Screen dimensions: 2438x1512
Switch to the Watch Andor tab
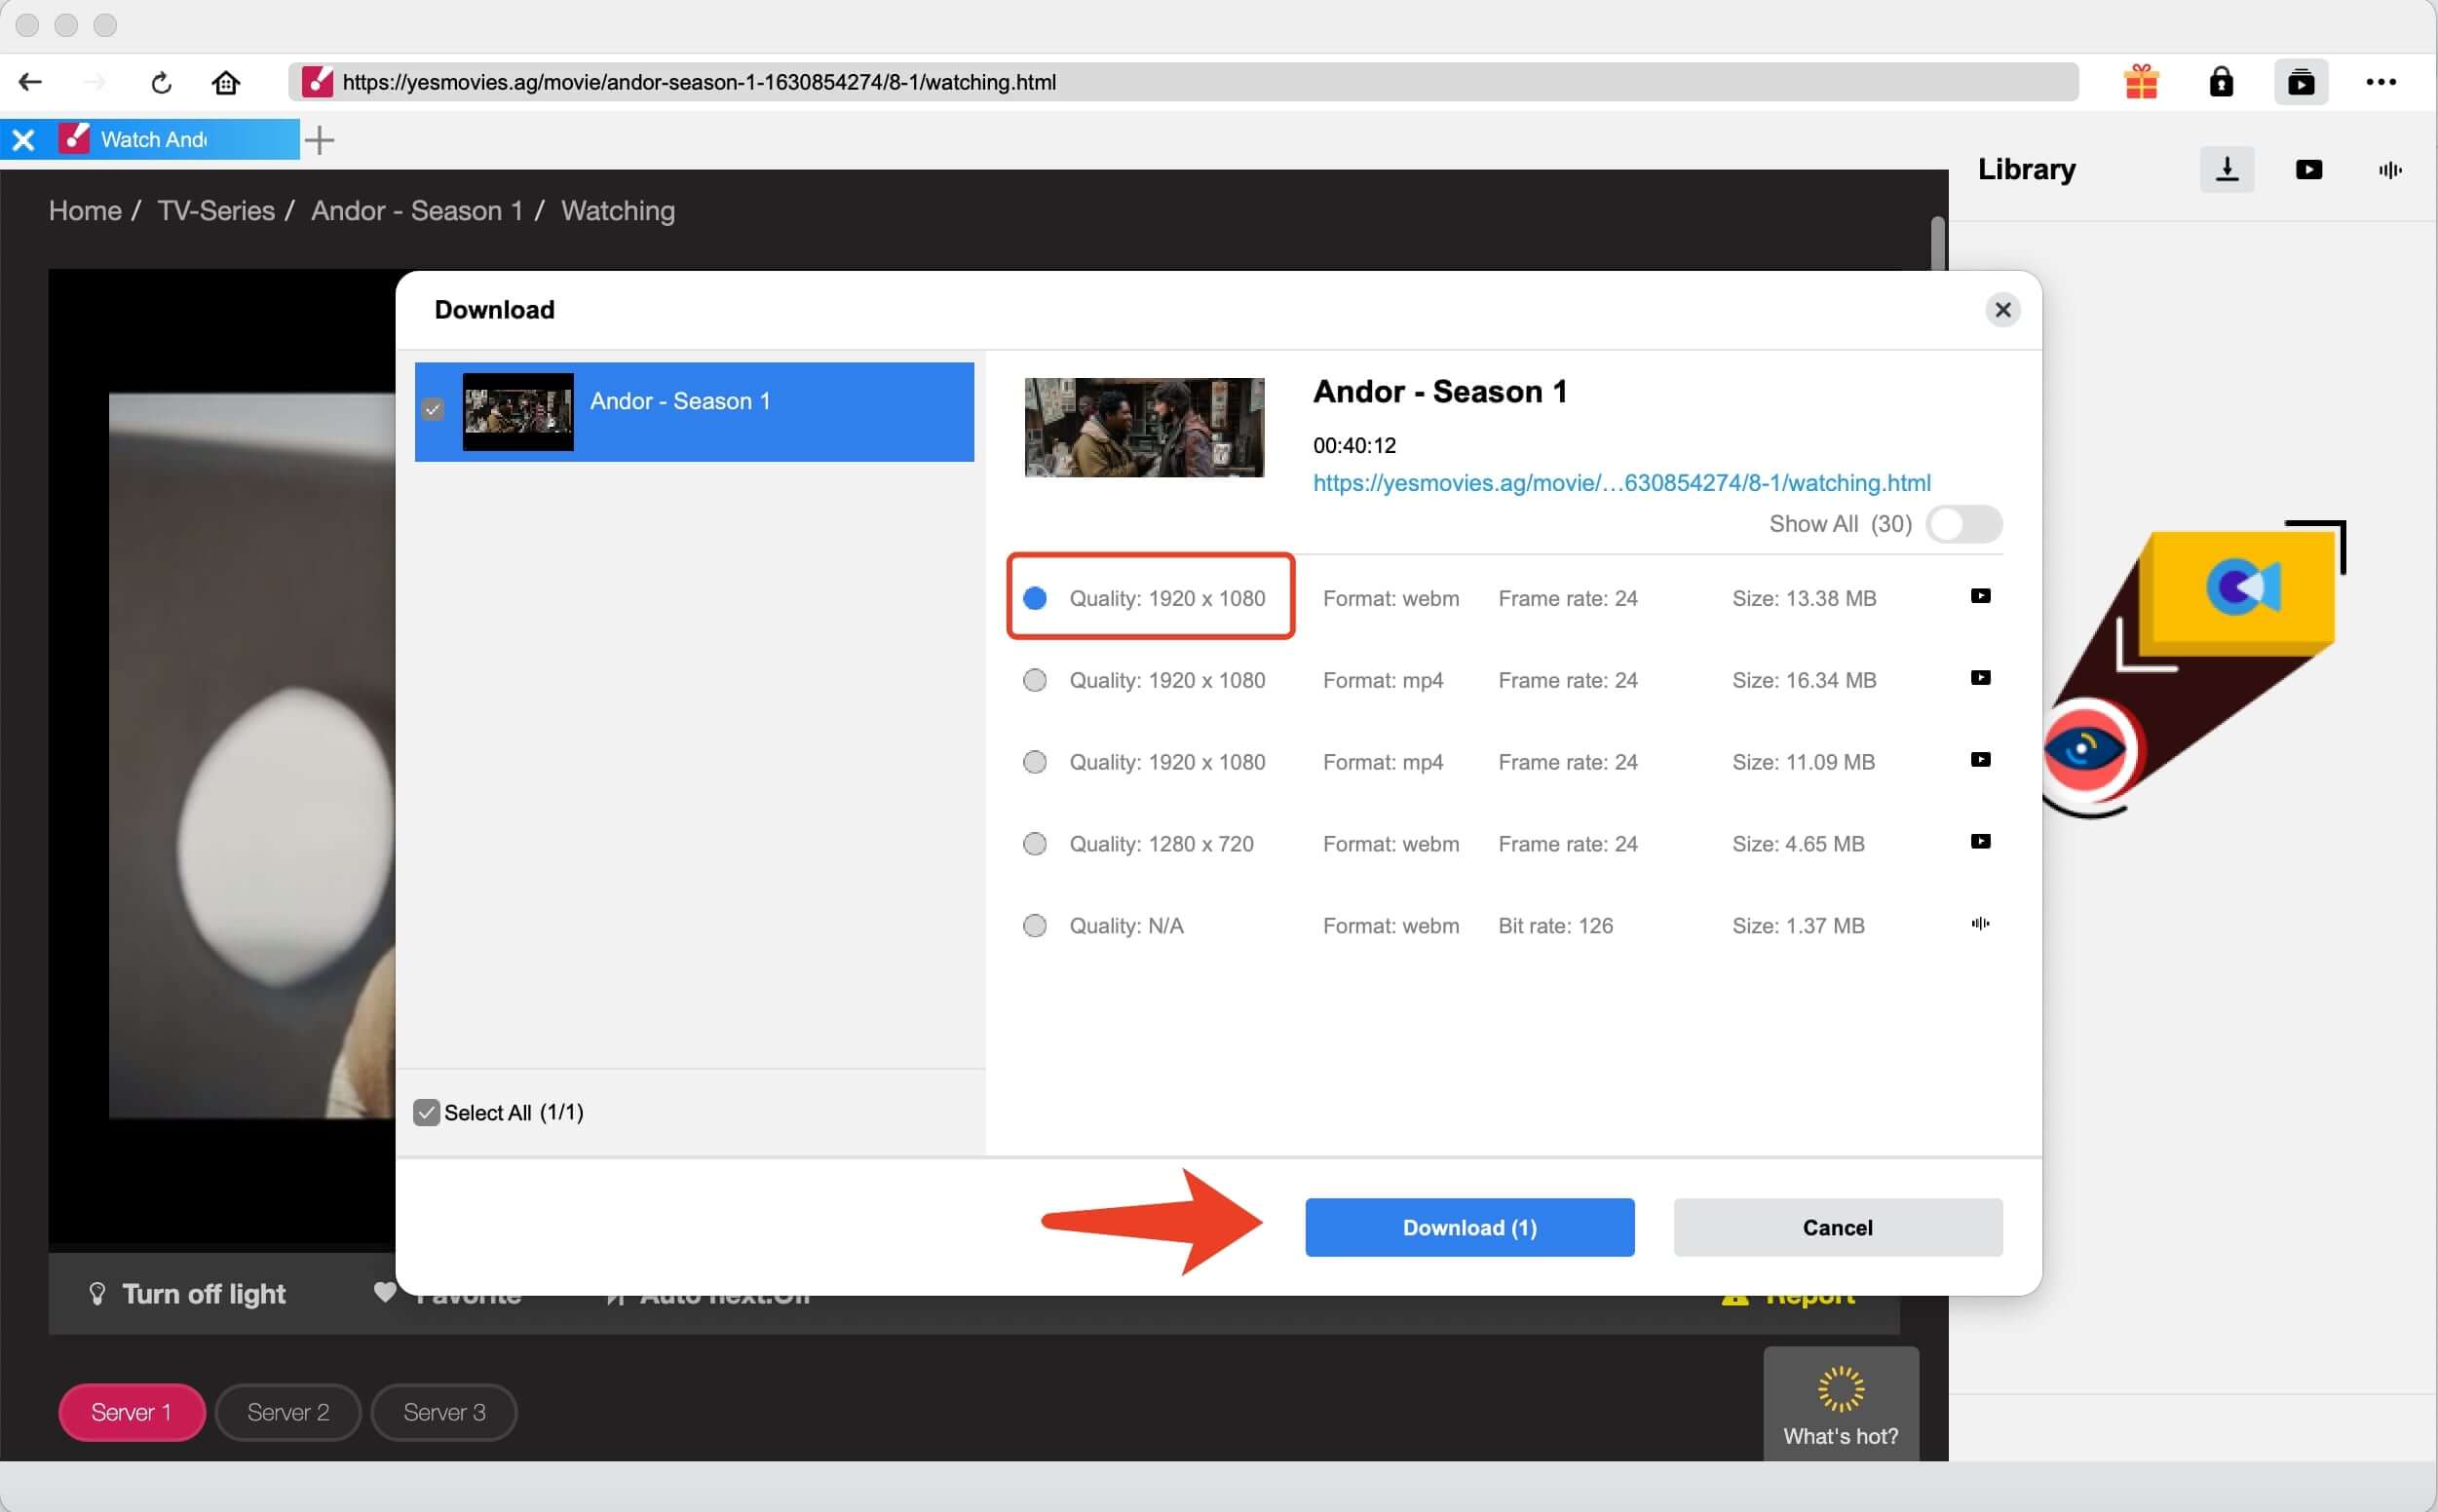coord(155,140)
